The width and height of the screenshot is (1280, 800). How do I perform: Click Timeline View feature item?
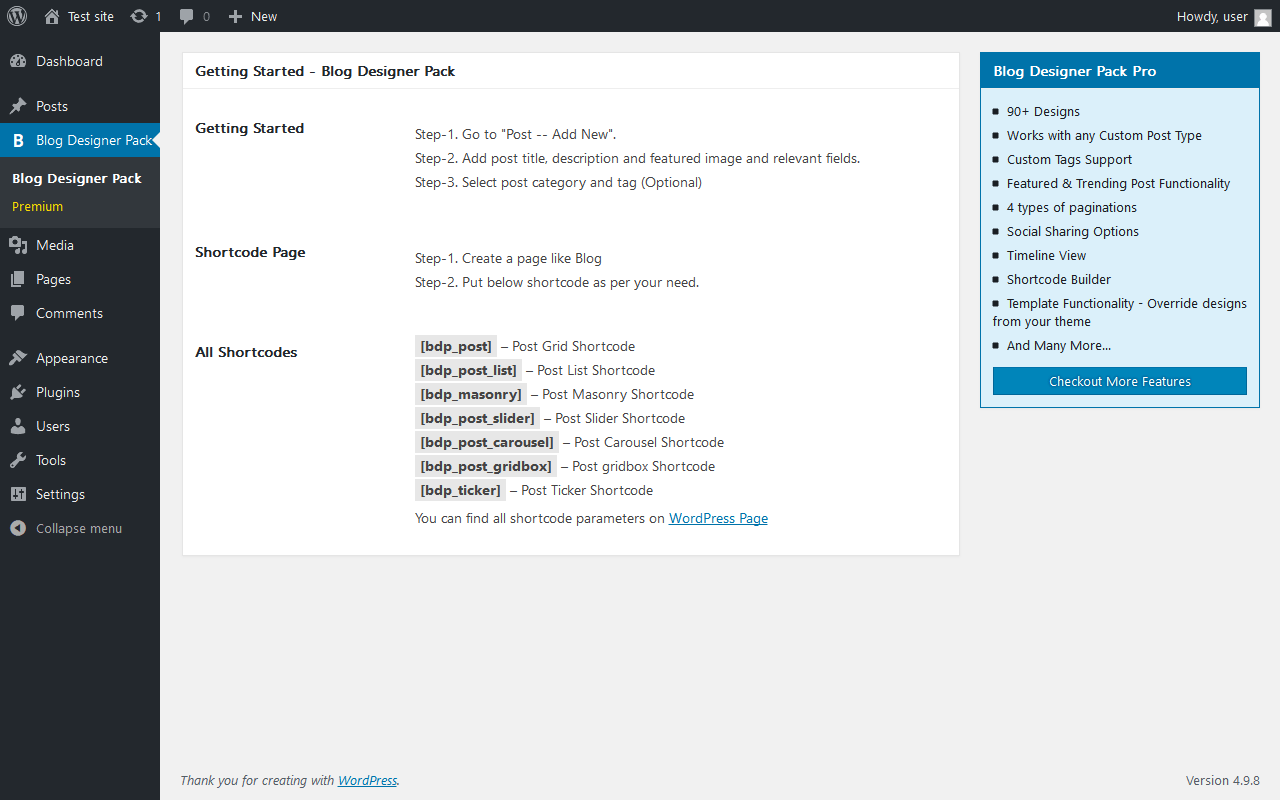(x=1046, y=255)
